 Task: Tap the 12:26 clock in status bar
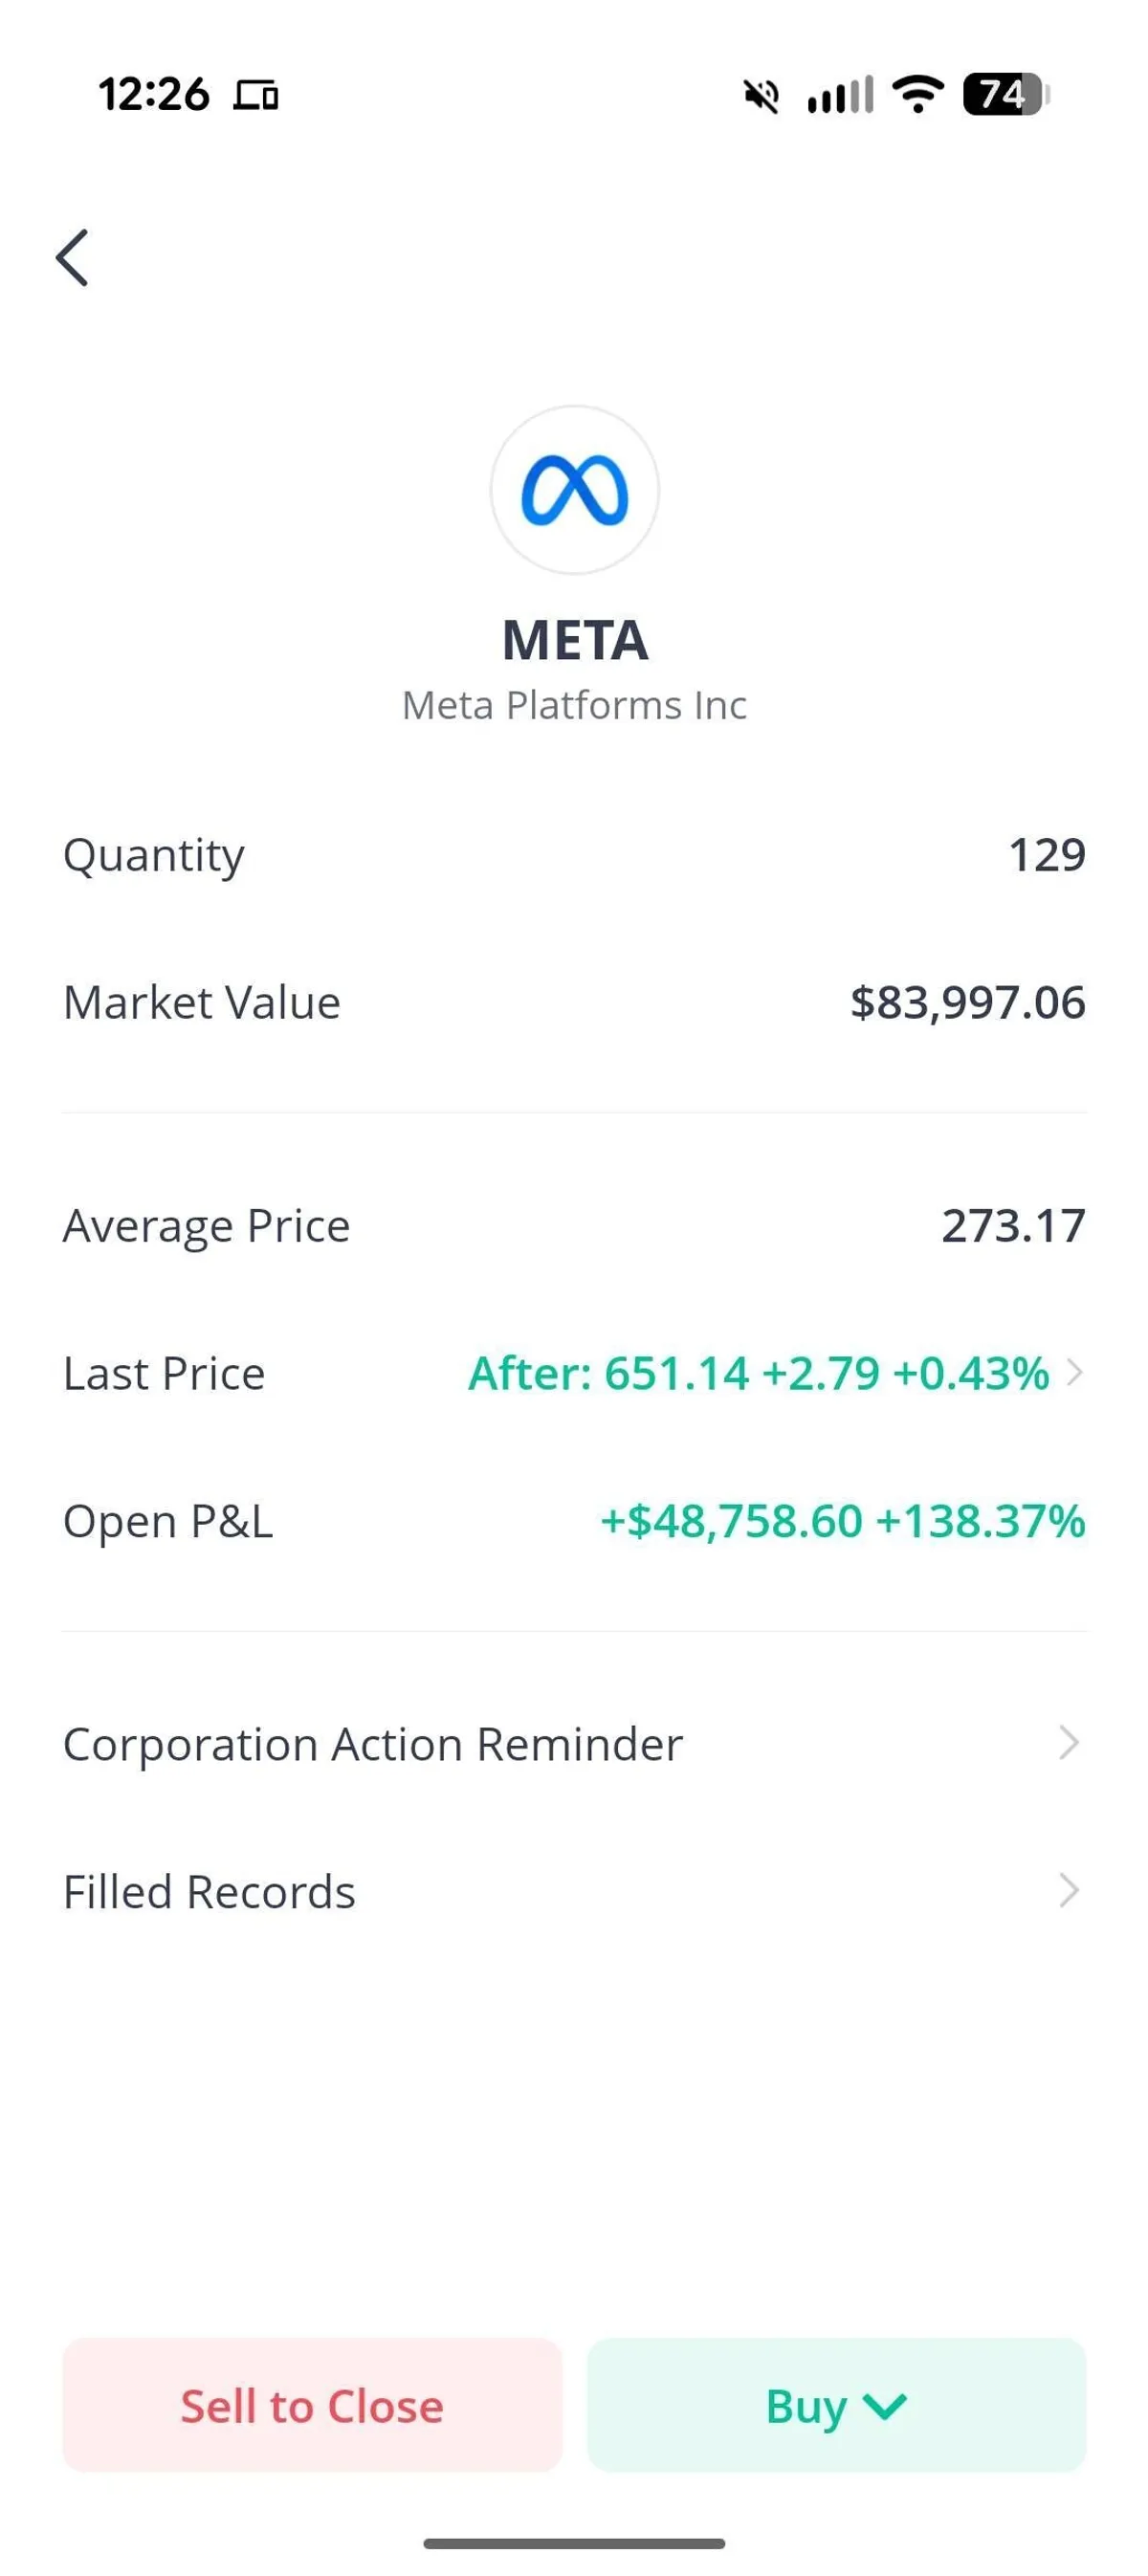[x=154, y=96]
